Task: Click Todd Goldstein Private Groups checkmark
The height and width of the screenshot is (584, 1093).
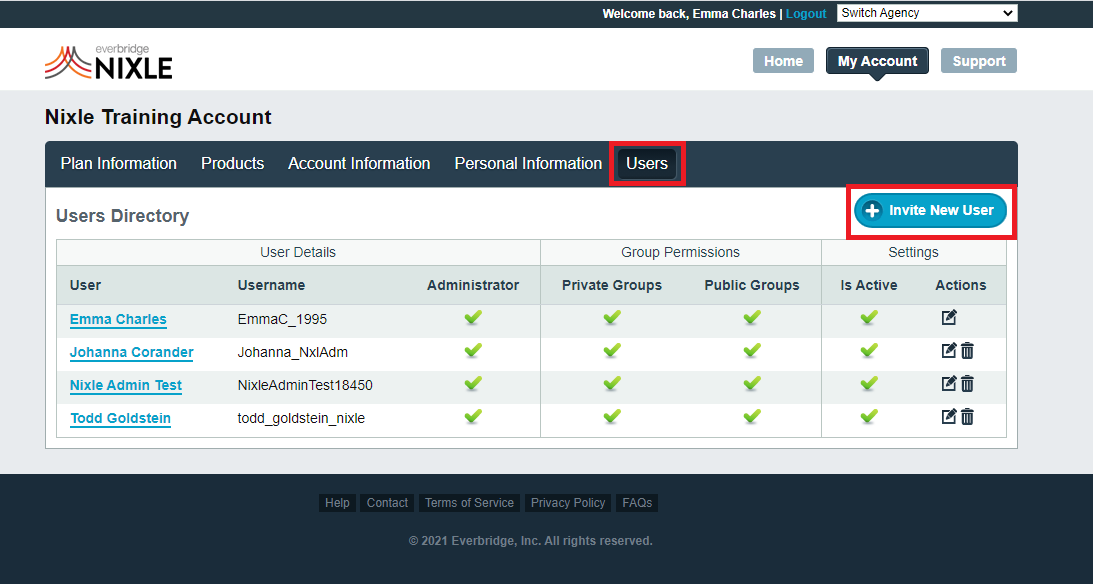Action: [x=612, y=417]
